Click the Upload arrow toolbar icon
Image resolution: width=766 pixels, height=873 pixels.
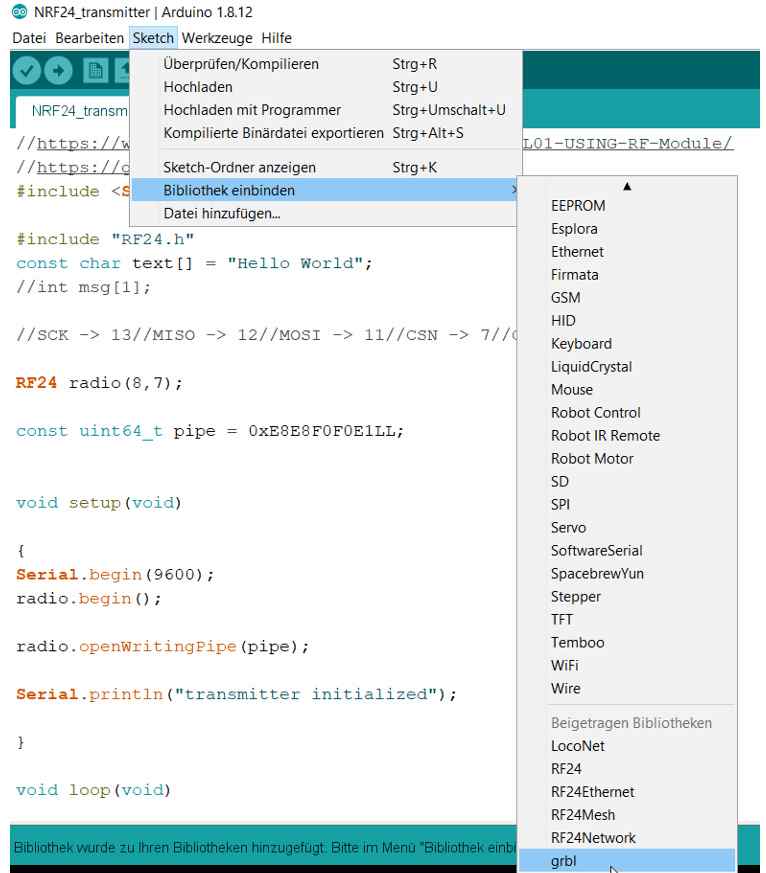(60, 72)
